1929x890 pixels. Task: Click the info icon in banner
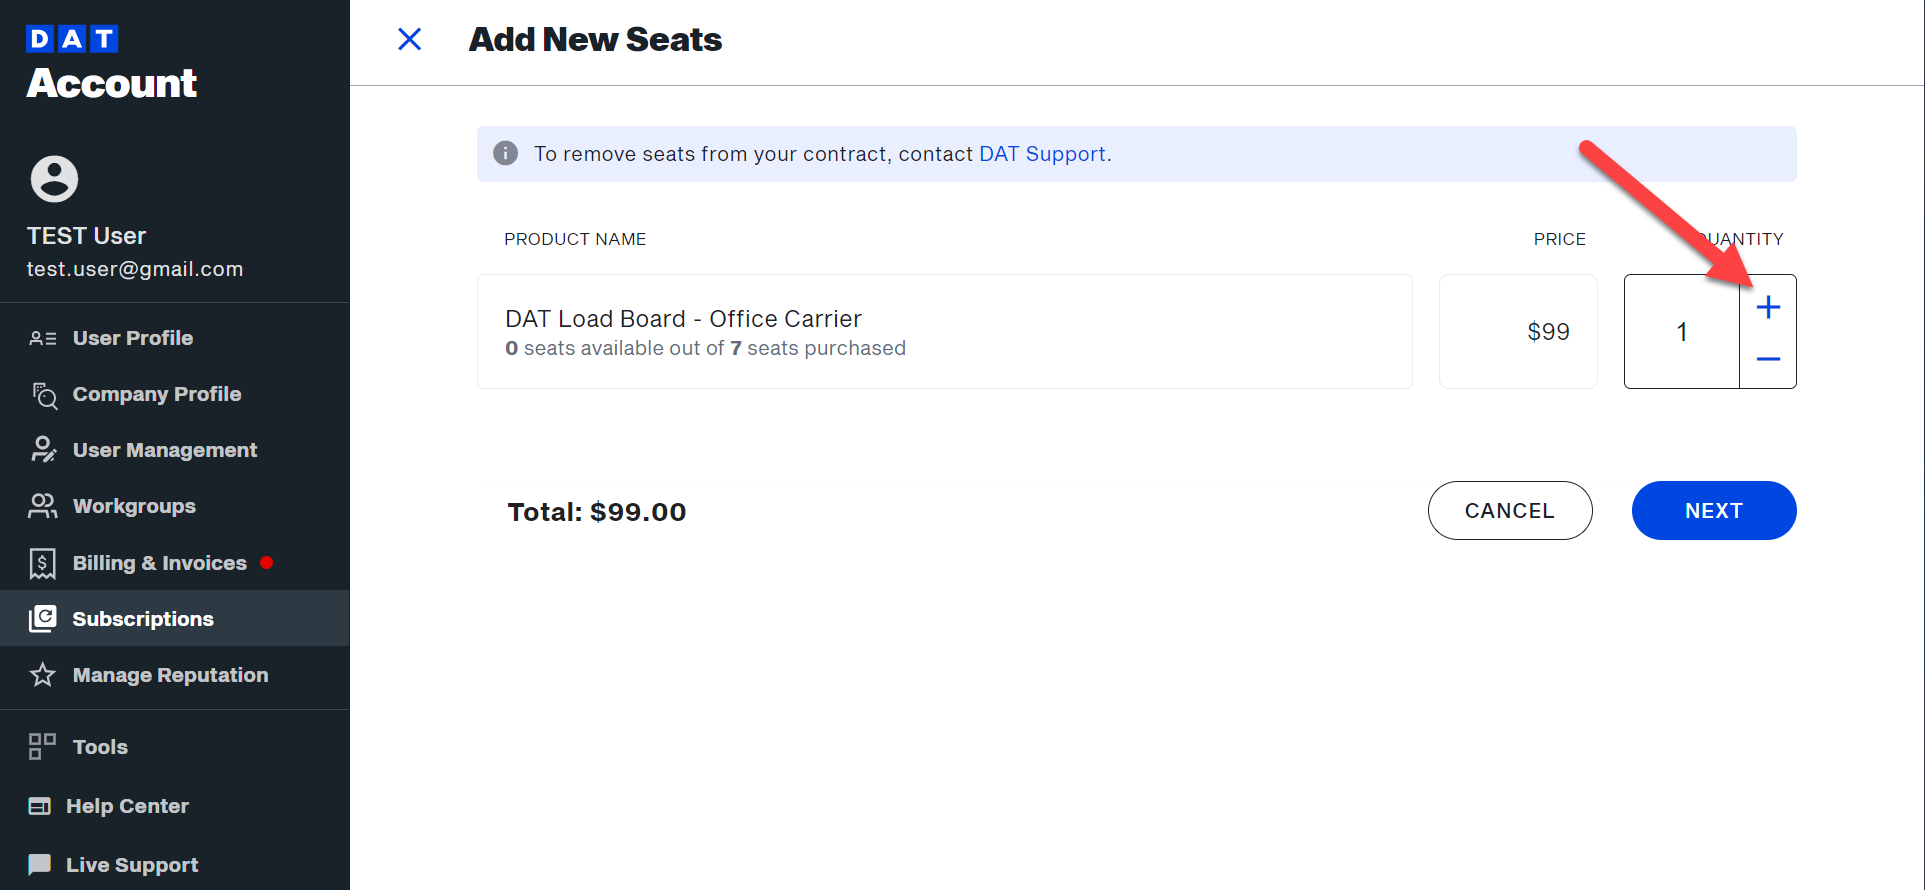506,153
